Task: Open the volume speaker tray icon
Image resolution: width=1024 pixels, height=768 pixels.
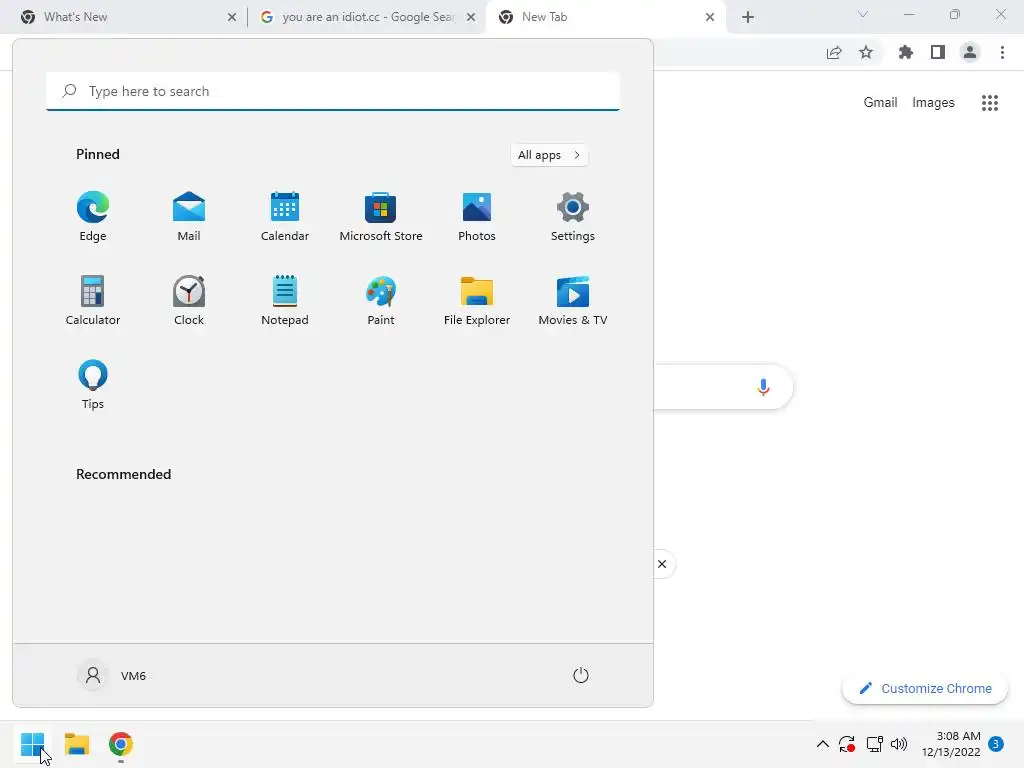Action: 899,744
